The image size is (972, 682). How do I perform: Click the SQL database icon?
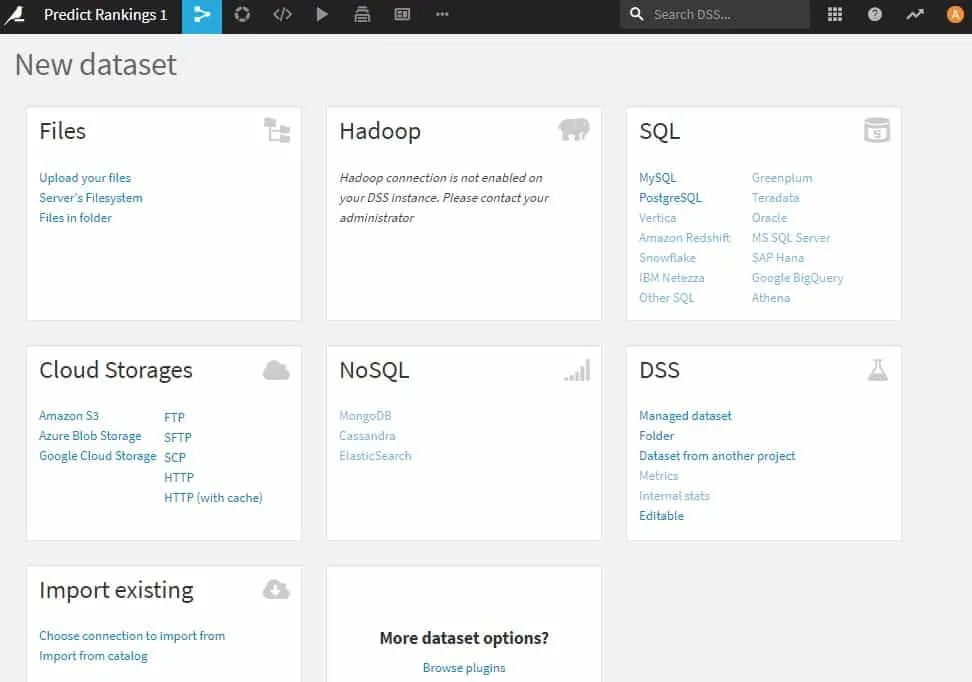[877, 130]
